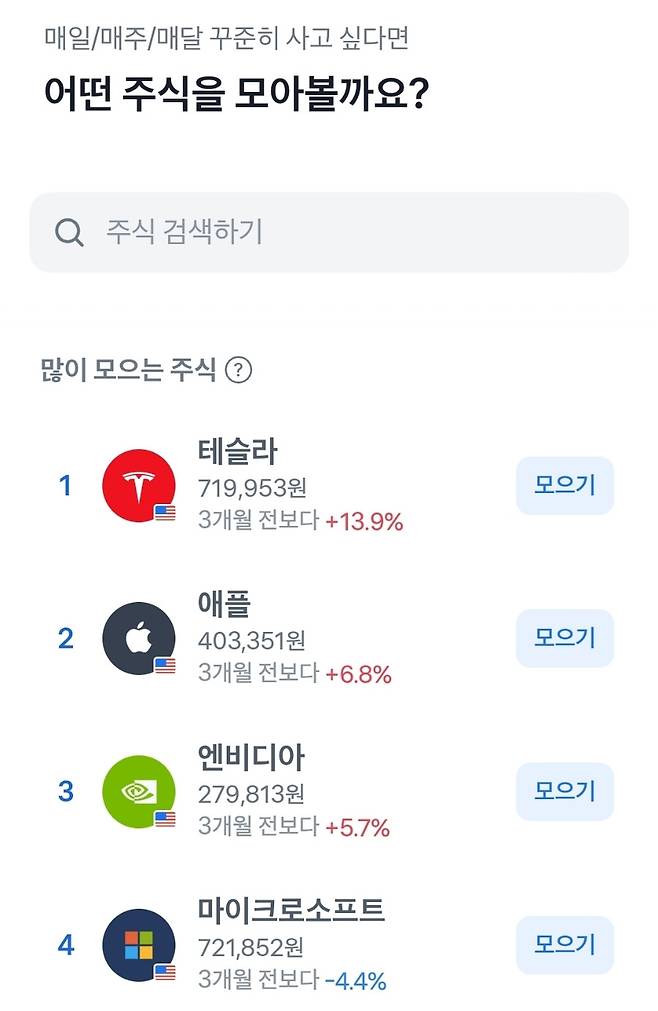Open the 엔비디아 stock name

coord(250,758)
